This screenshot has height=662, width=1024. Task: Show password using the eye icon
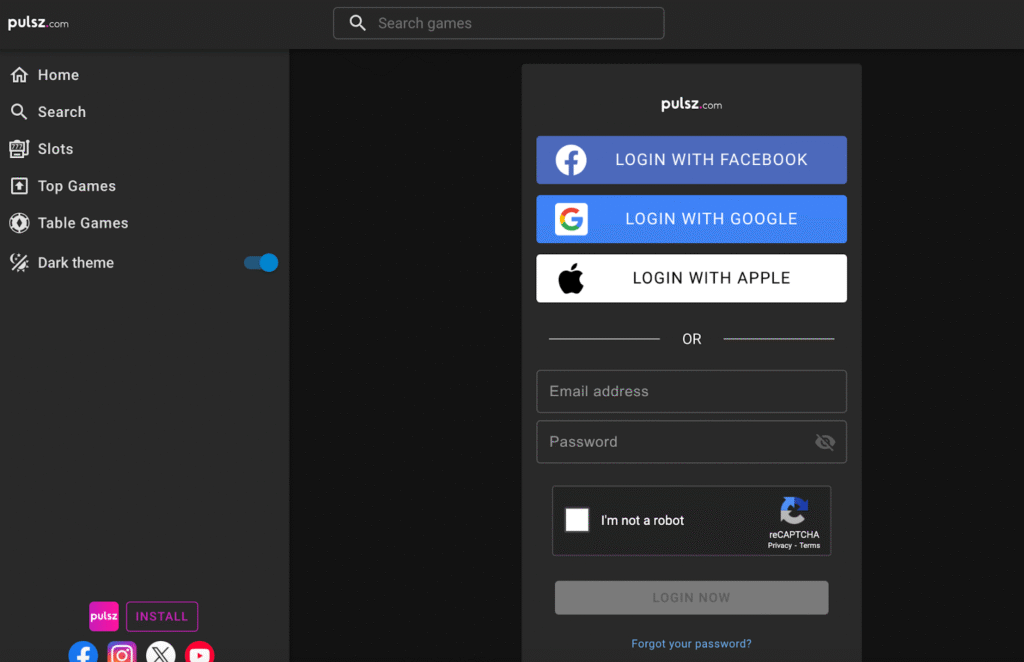click(x=824, y=442)
